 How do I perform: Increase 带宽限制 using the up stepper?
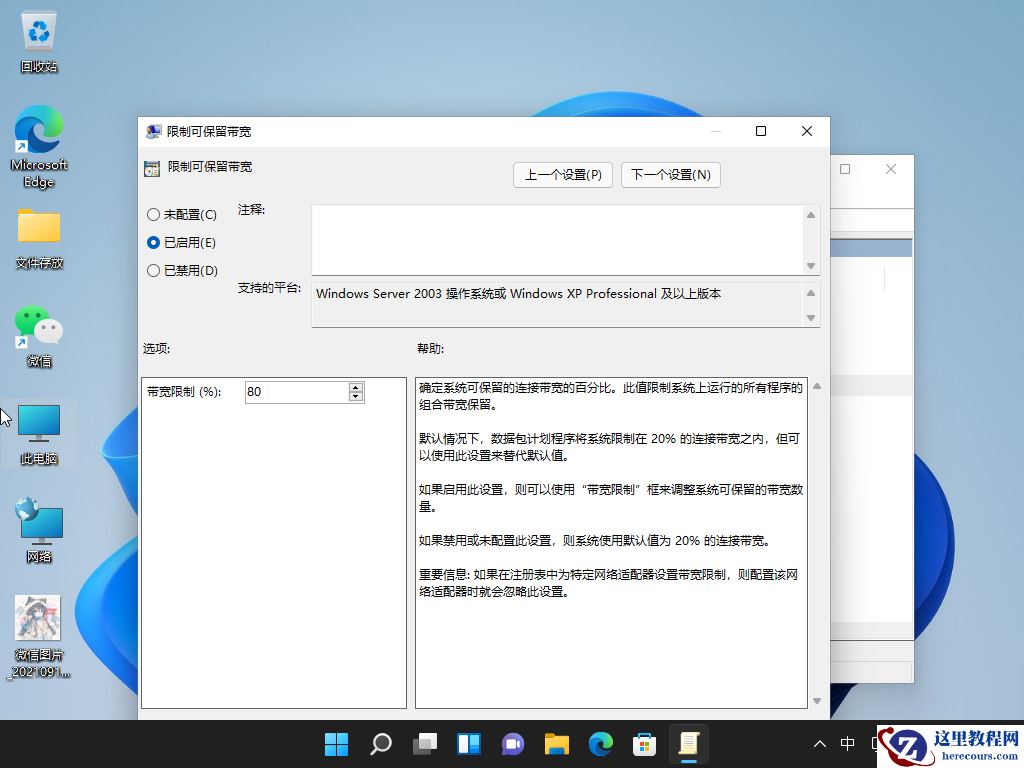pos(356,387)
